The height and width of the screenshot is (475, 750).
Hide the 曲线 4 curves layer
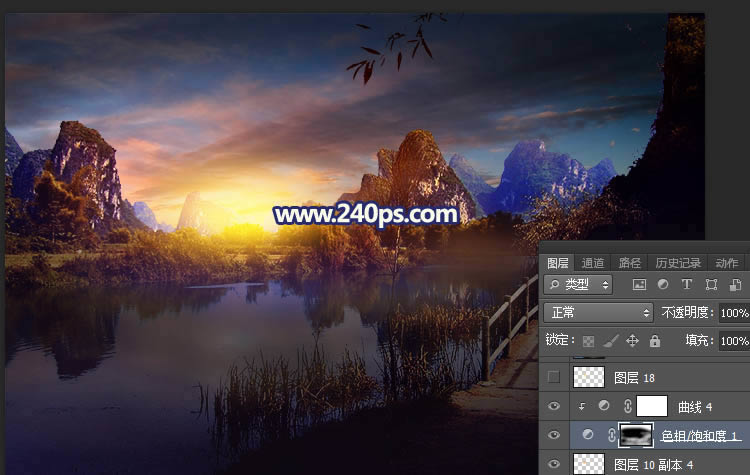pos(553,406)
